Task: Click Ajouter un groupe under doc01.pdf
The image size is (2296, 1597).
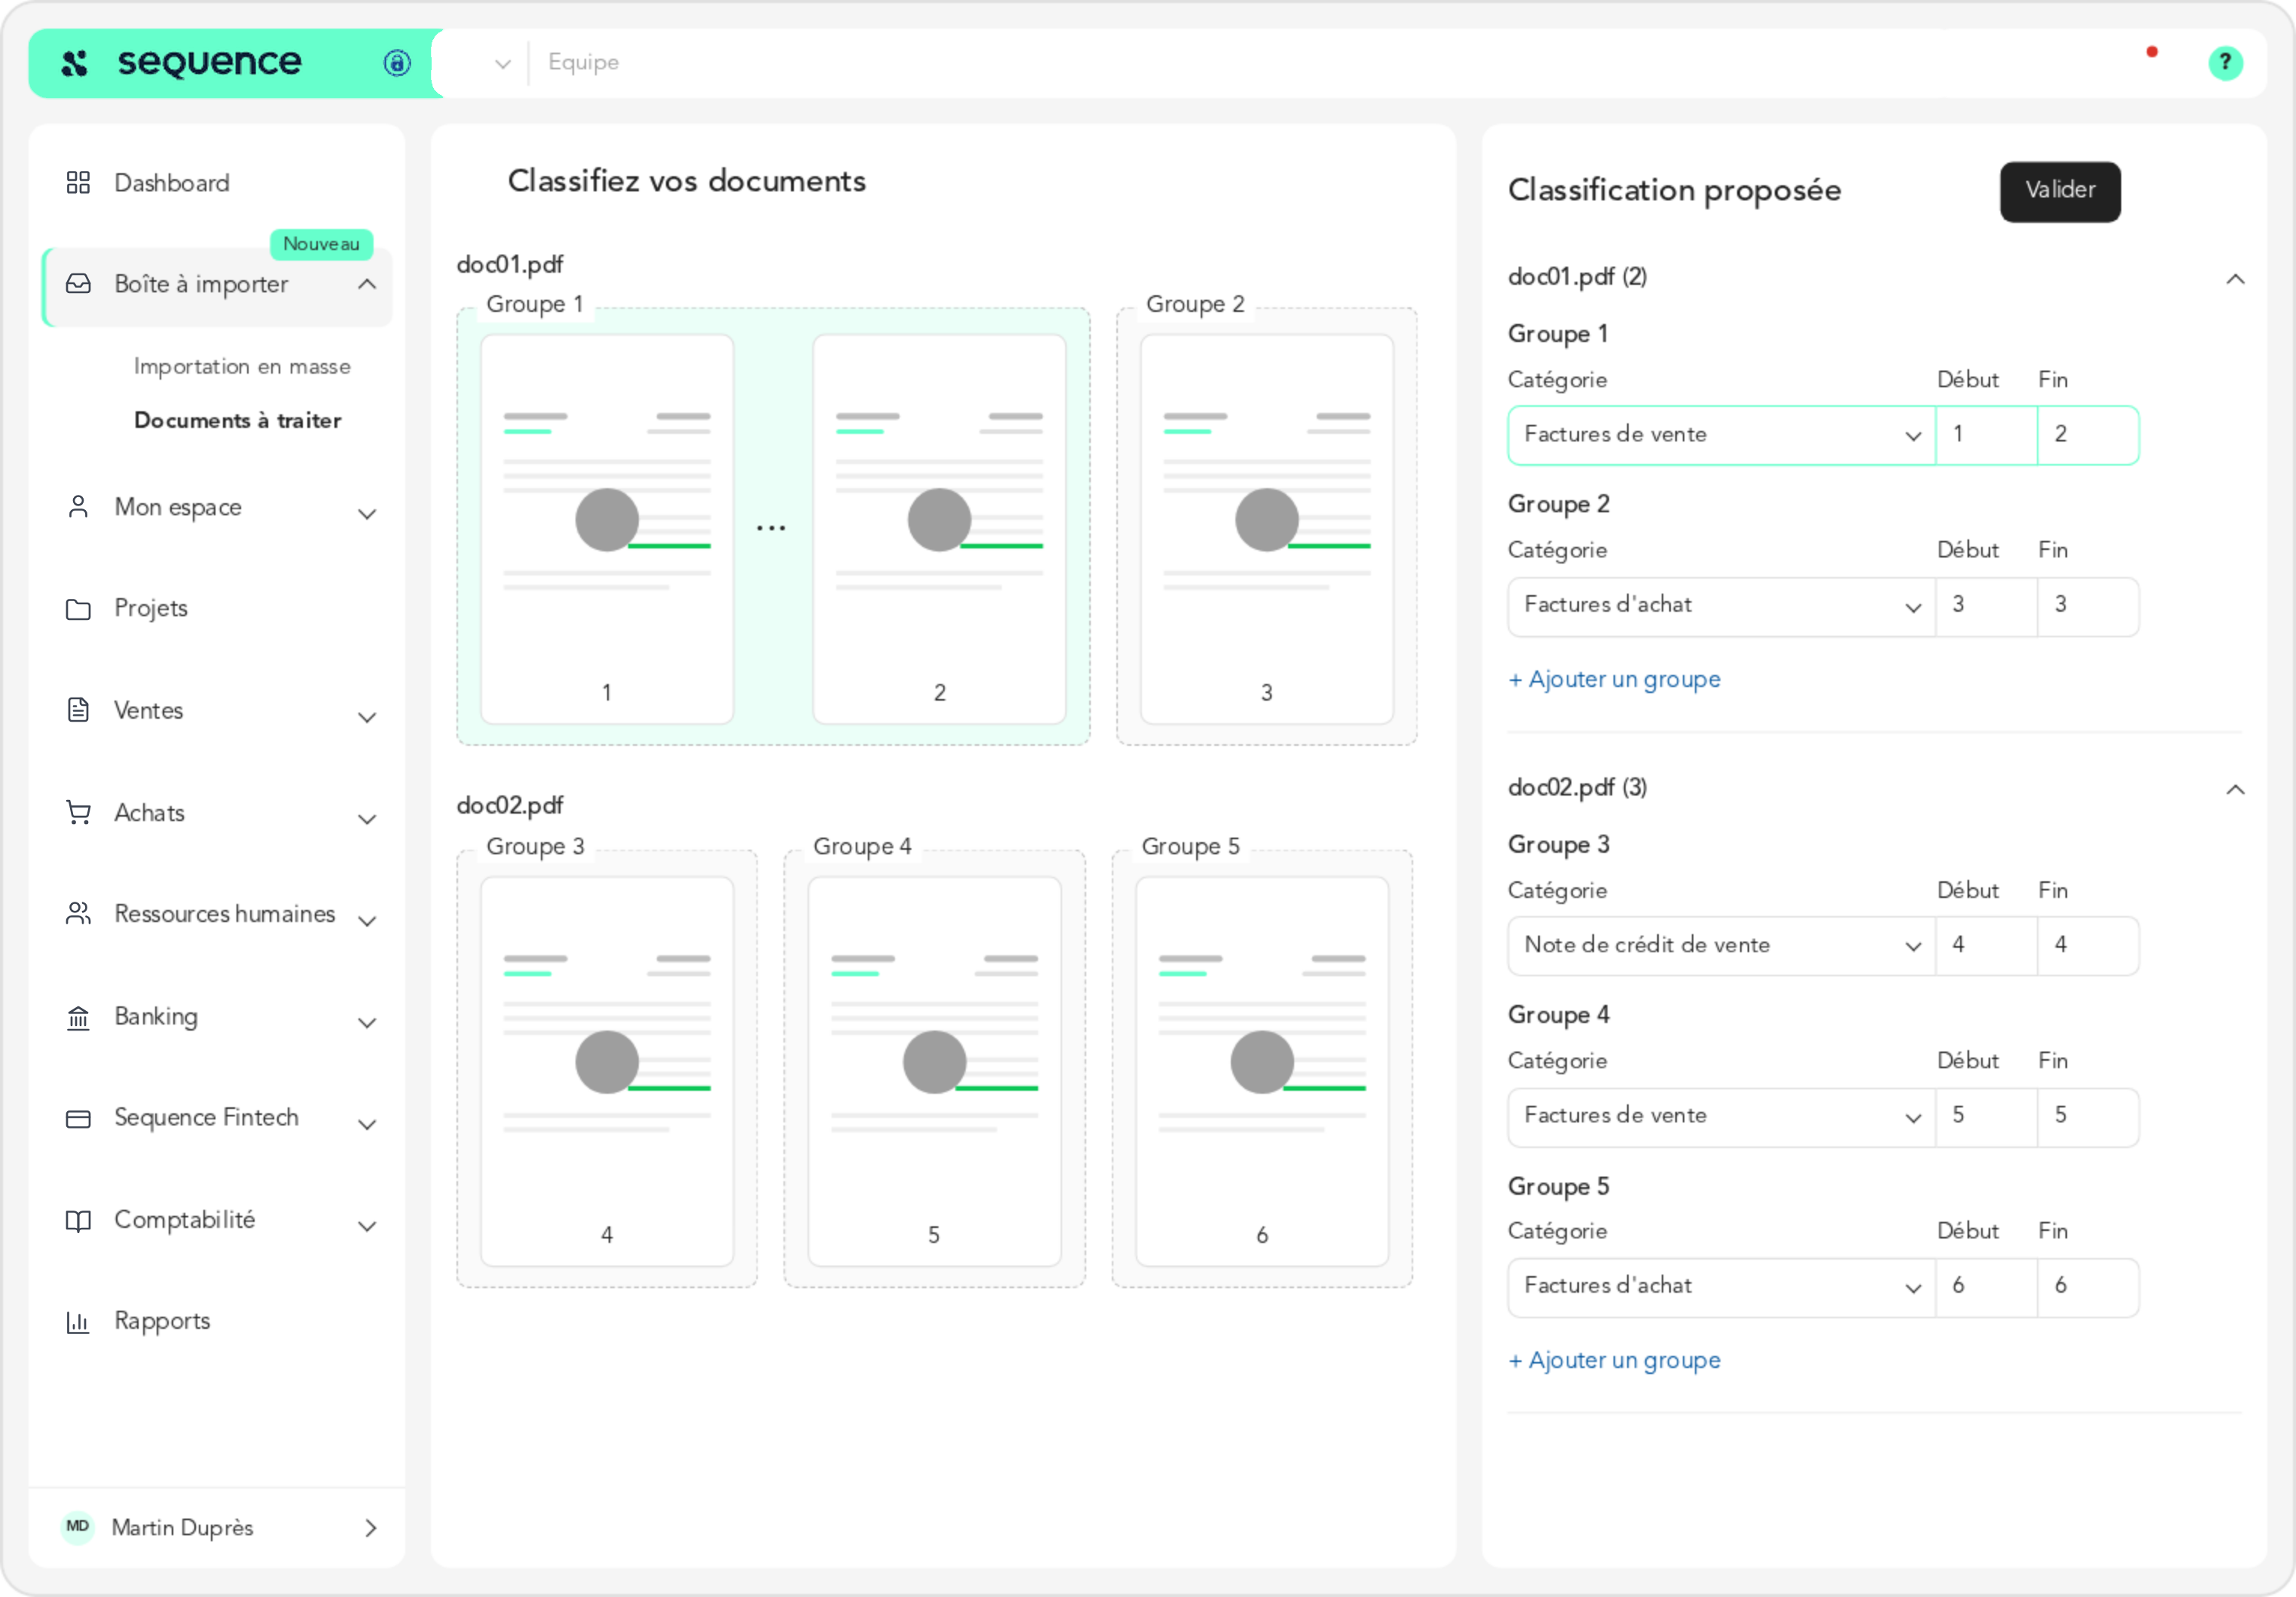Action: 1614,680
